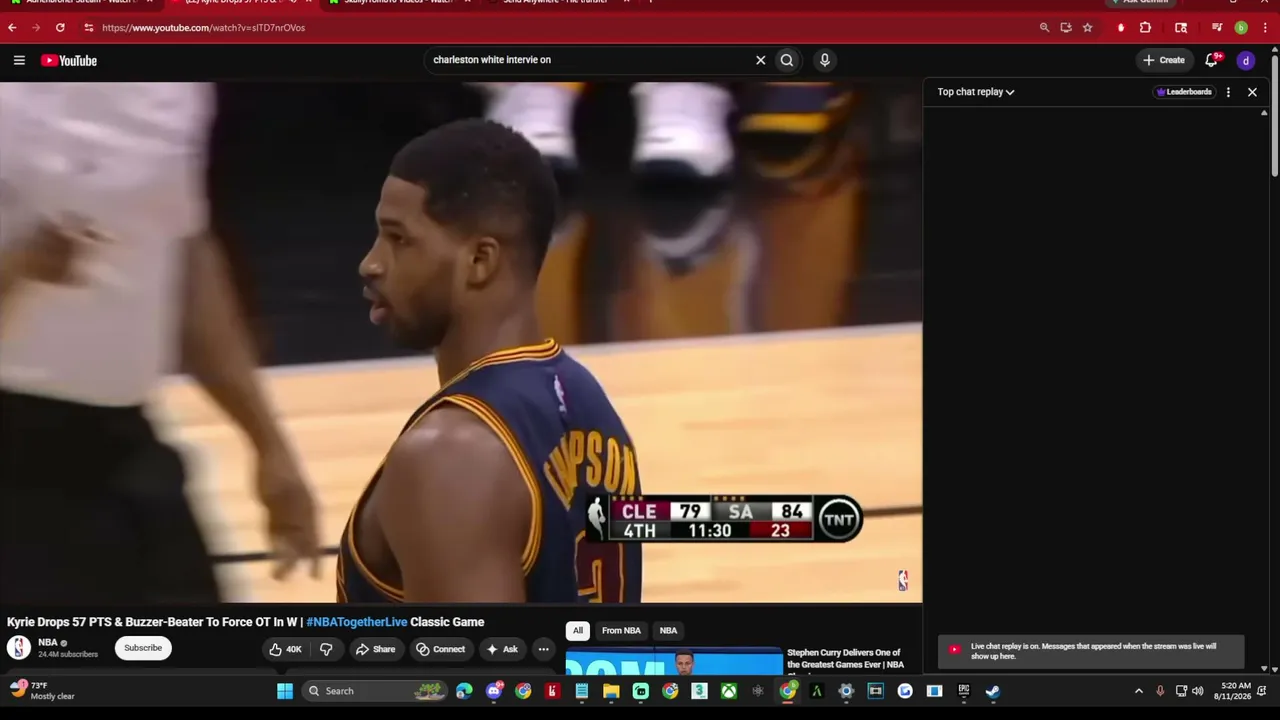Screen dimensions: 1280x720
Task: Click the Windows taskbar Search box
Action: [x=374, y=691]
